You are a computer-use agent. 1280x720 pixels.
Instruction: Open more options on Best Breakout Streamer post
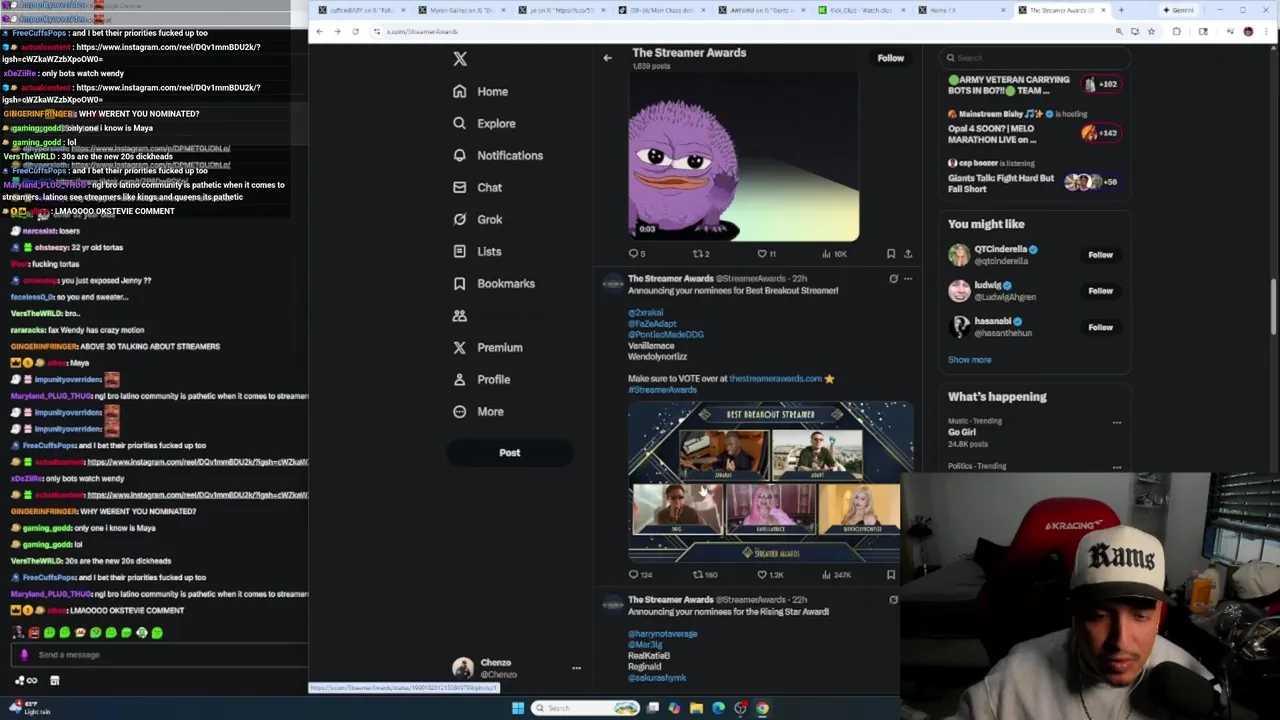click(x=907, y=279)
